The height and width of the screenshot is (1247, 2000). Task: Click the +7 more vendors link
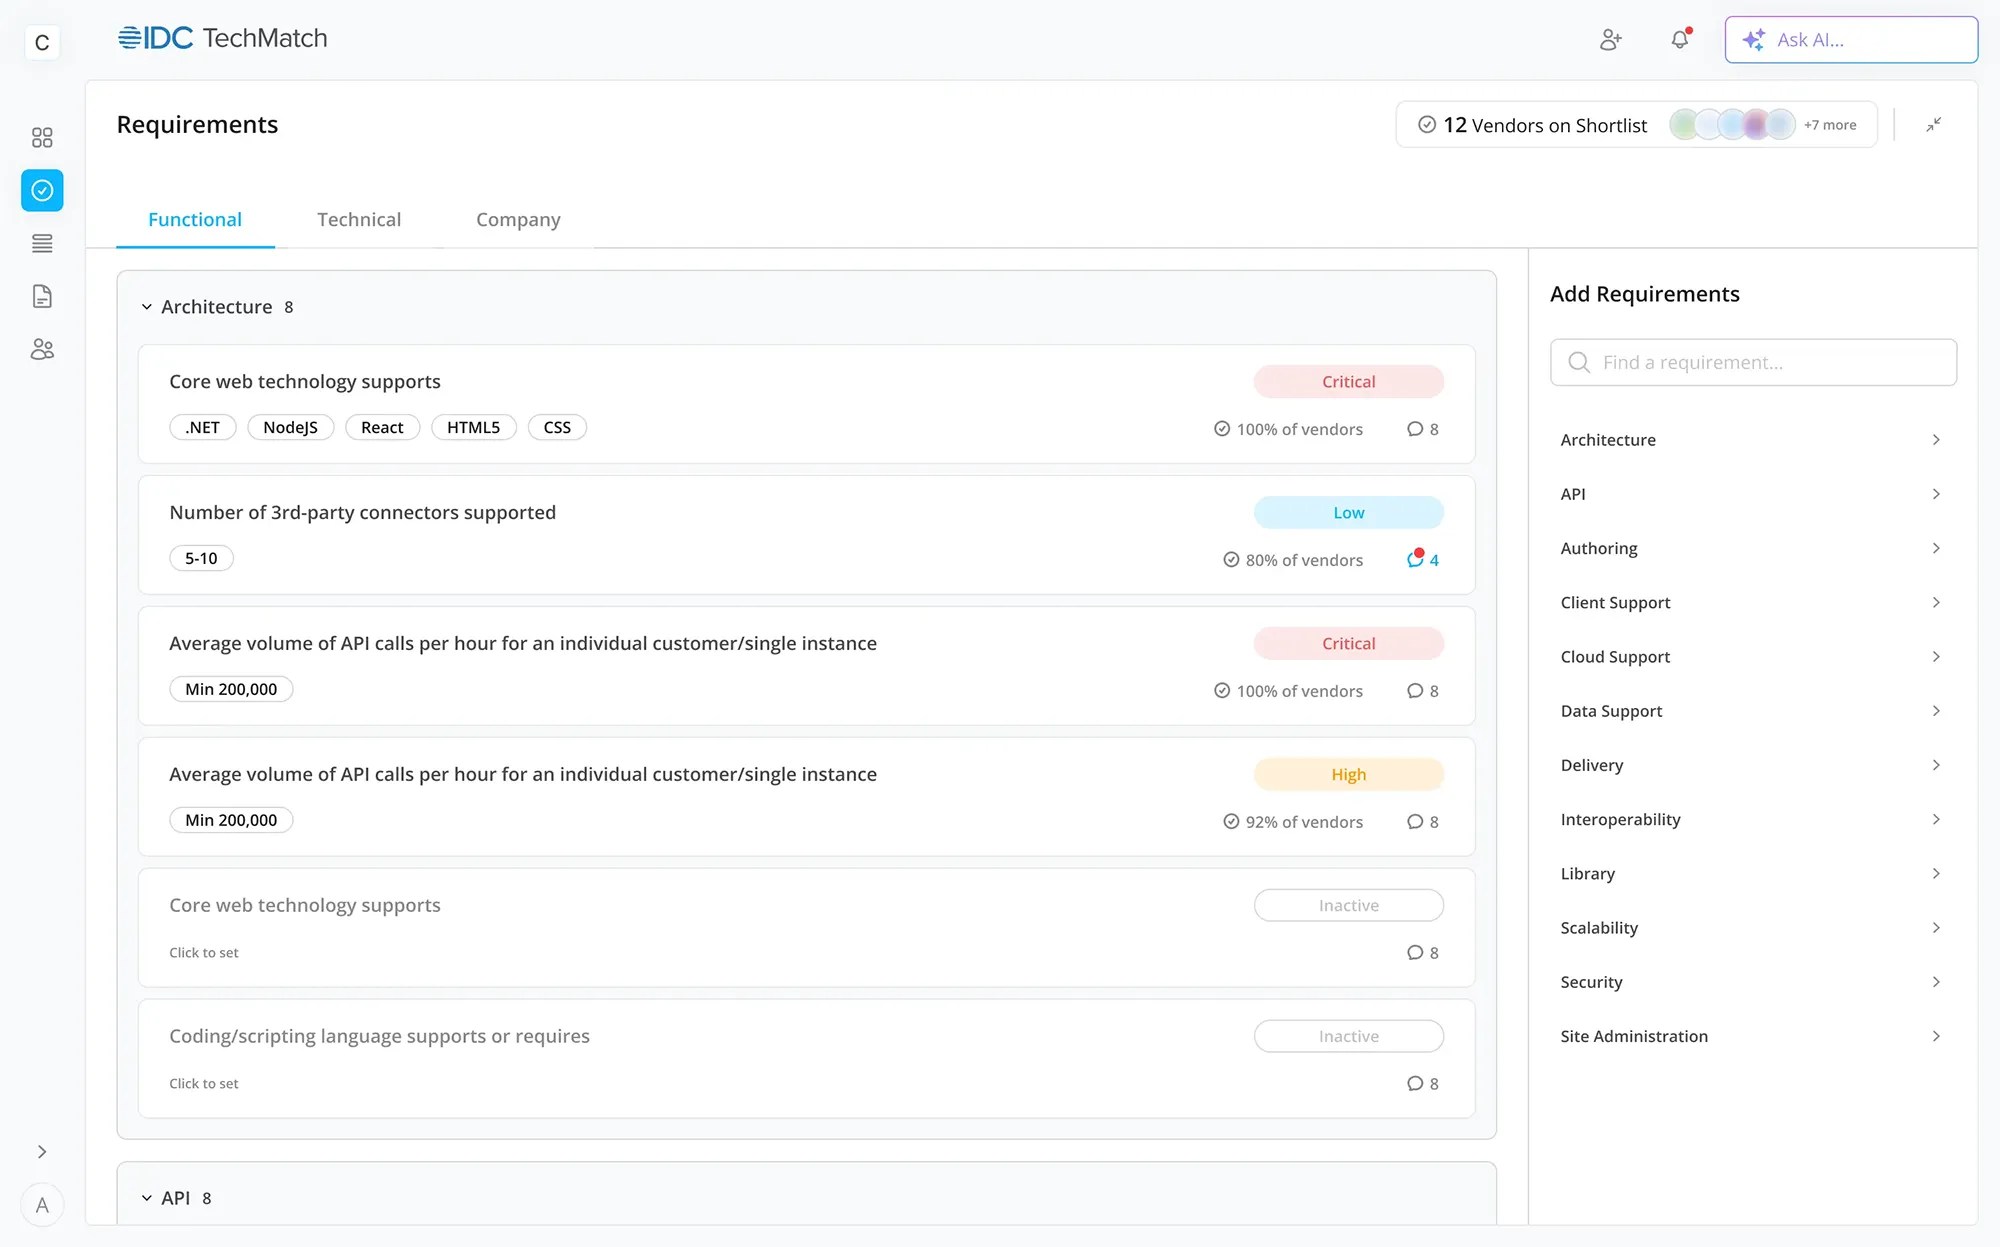pyautogui.click(x=1829, y=124)
